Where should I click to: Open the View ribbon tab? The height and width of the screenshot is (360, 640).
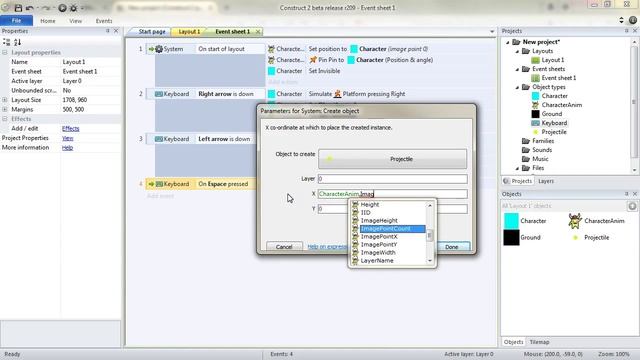click(76, 21)
